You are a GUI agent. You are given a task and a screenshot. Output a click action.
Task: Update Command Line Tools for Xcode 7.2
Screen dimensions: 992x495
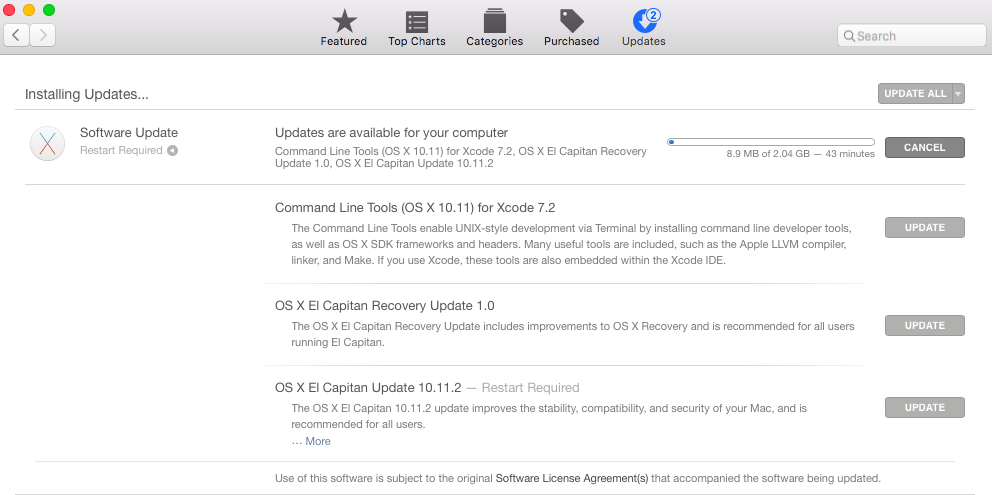tap(924, 227)
